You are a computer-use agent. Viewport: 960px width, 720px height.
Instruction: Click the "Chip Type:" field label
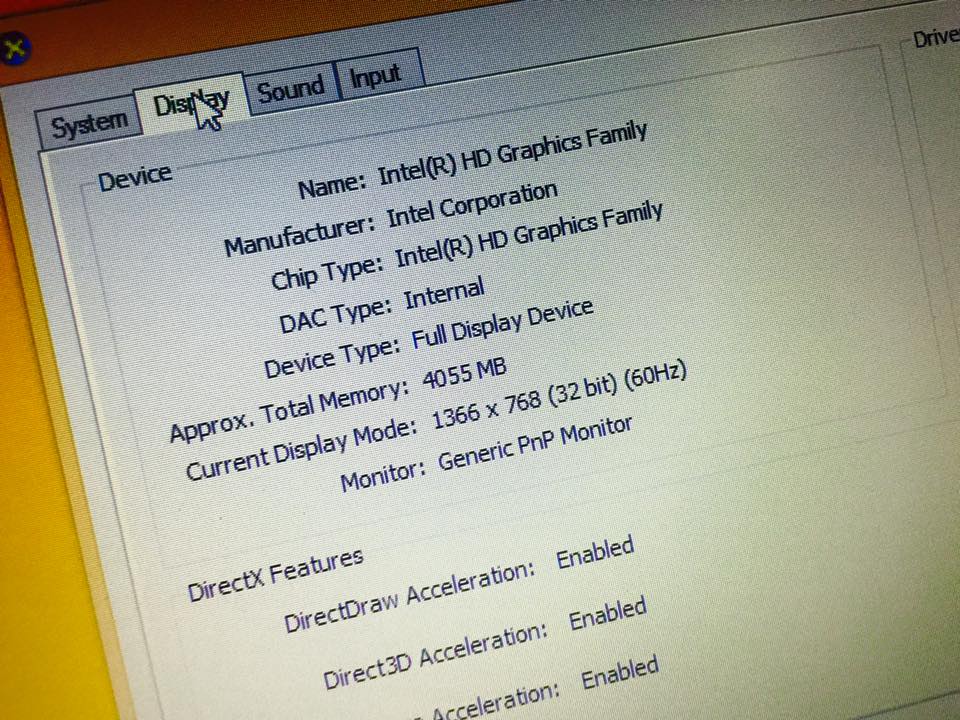(327, 274)
